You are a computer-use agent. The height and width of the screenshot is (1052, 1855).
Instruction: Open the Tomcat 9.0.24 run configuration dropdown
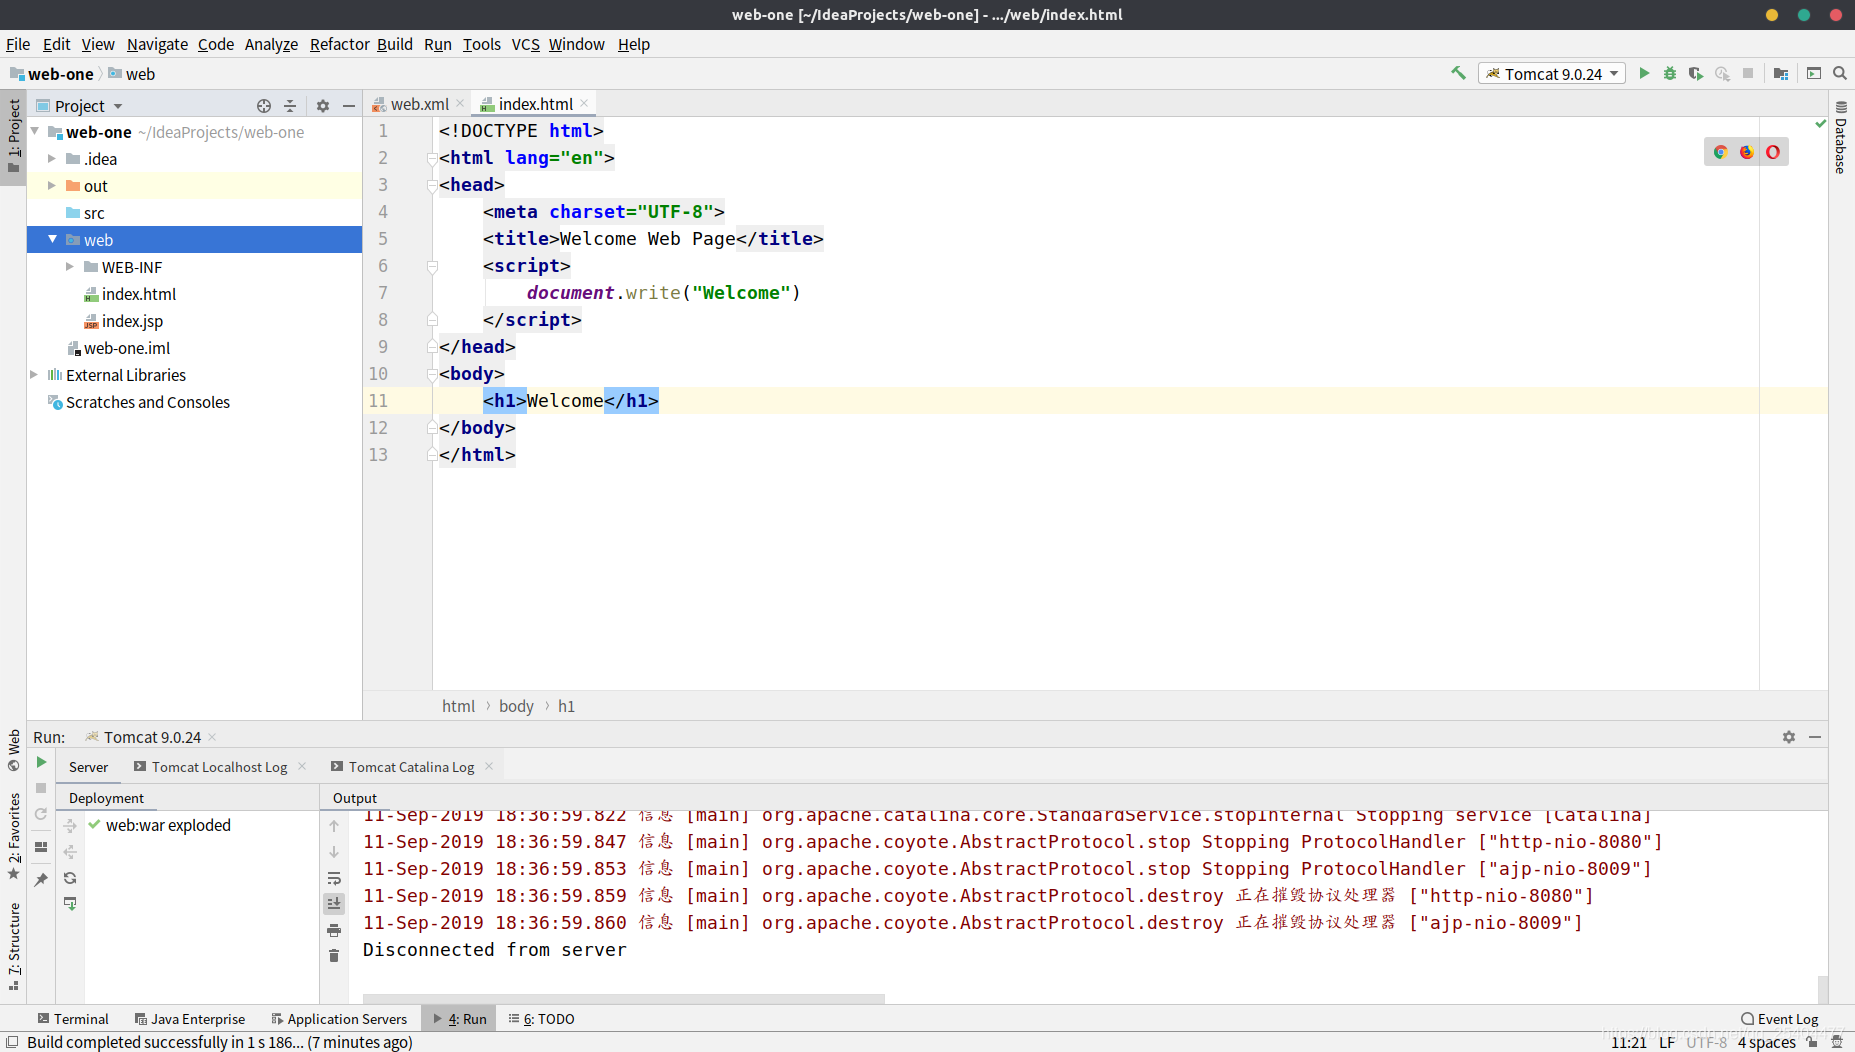[x=1551, y=73]
